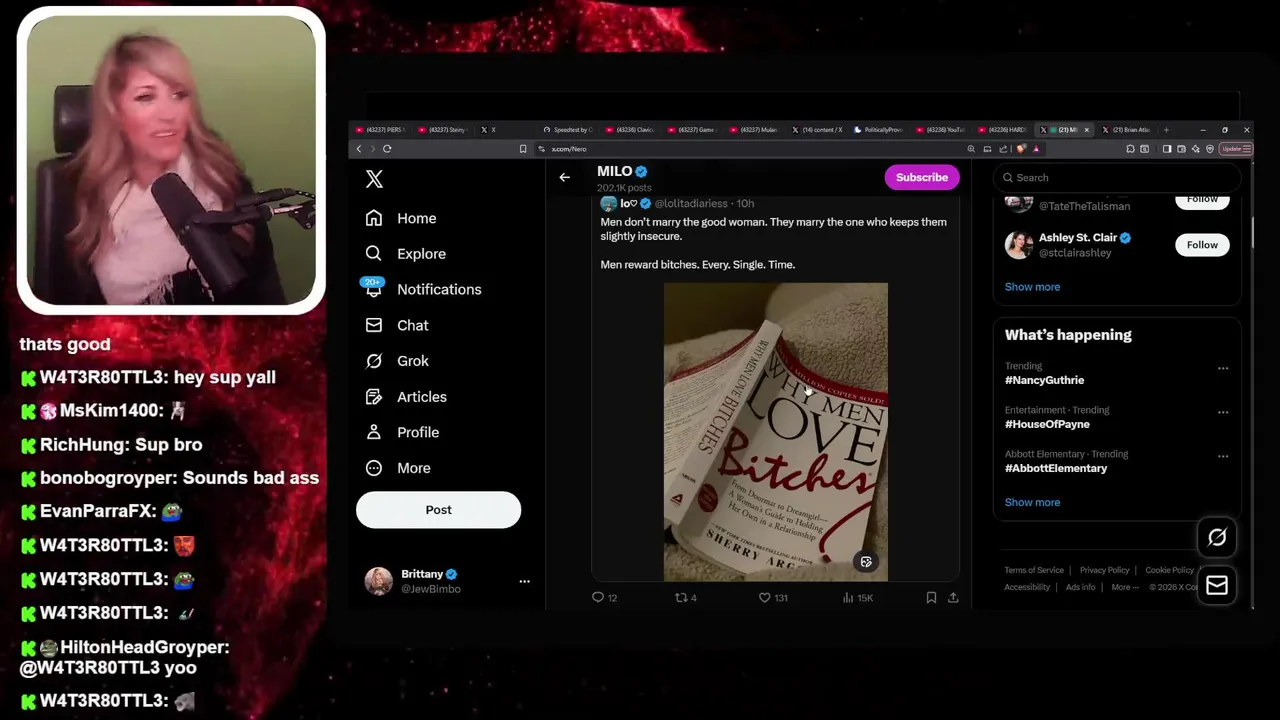1280x720 pixels.
Task: Switch to the content / X tab
Action: [x=817, y=130]
